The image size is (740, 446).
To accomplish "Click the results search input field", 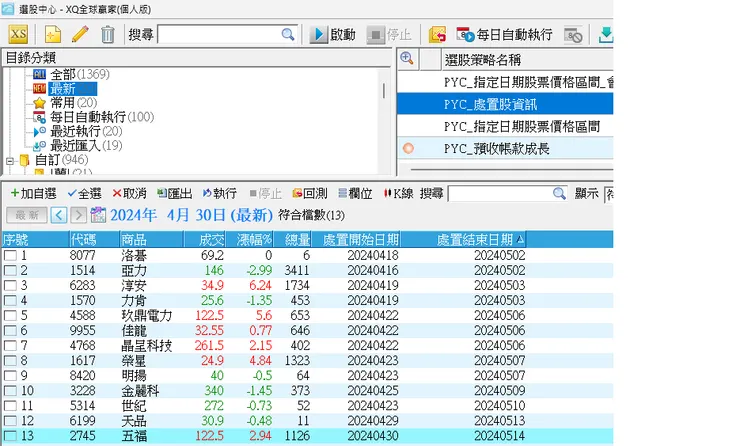I will tap(500, 194).
